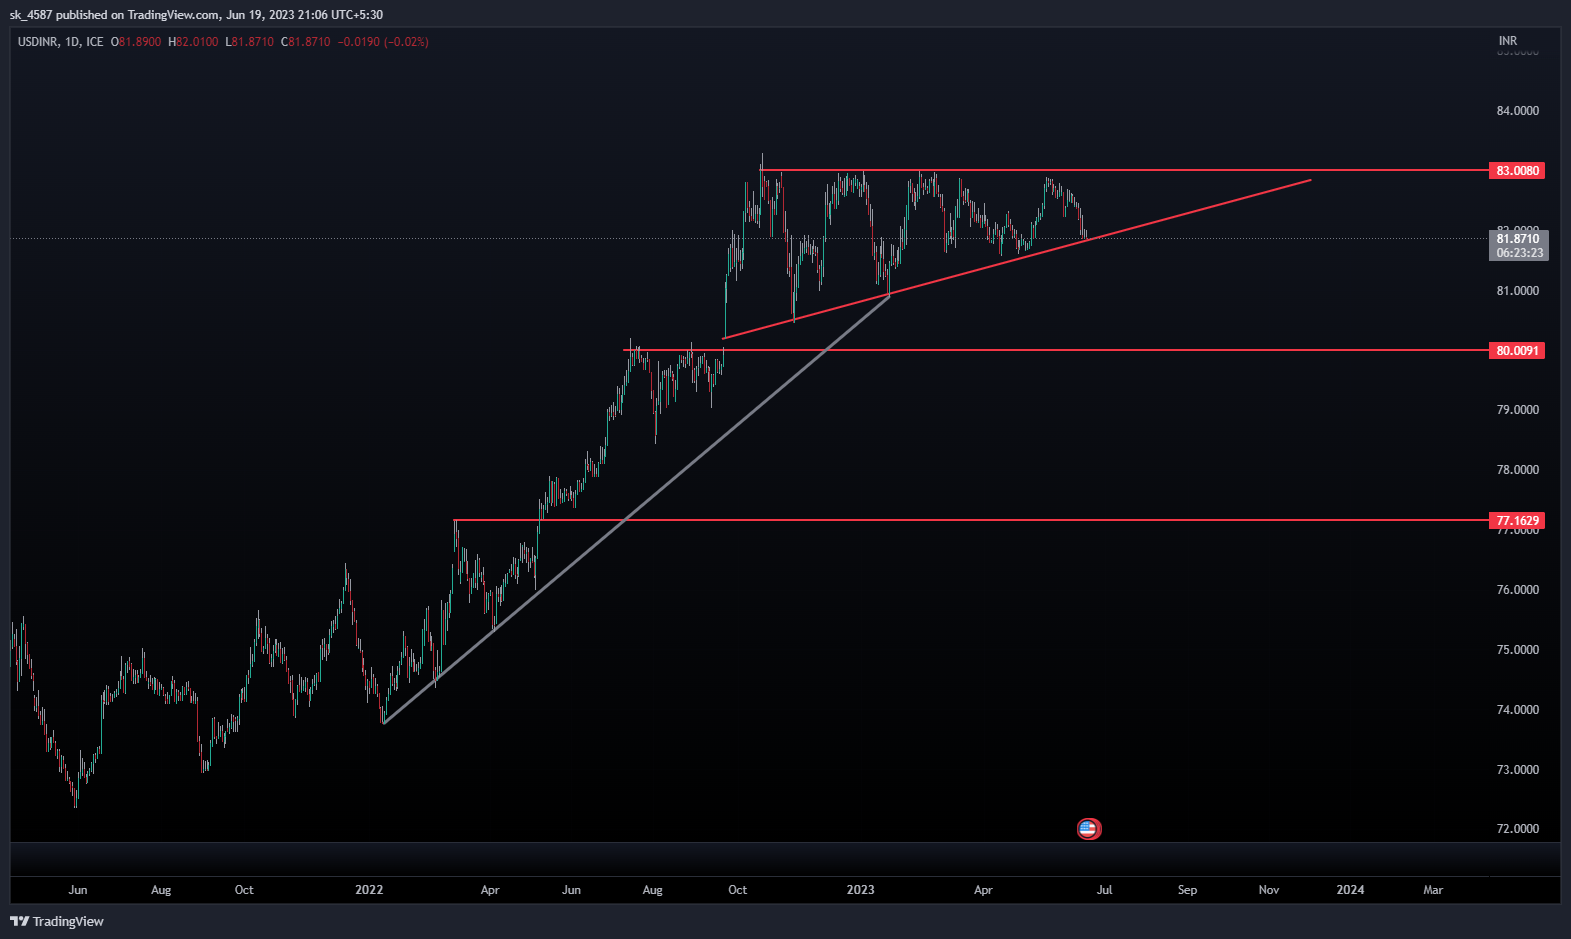Click the TradingView logo at bottom left

pyautogui.click(x=57, y=921)
